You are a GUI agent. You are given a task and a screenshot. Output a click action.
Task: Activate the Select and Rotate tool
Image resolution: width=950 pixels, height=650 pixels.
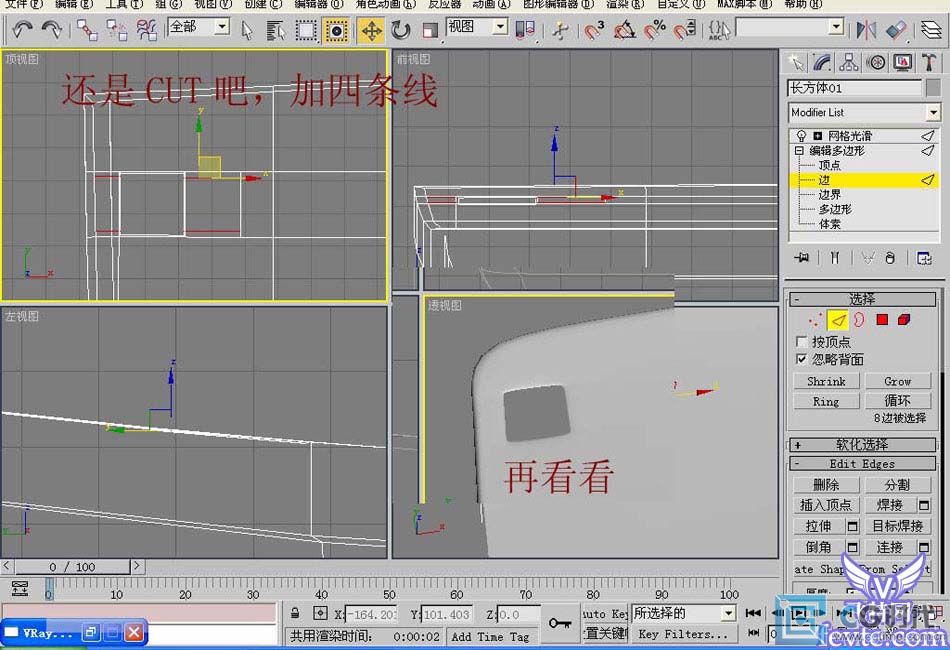(x=400, y=30)
